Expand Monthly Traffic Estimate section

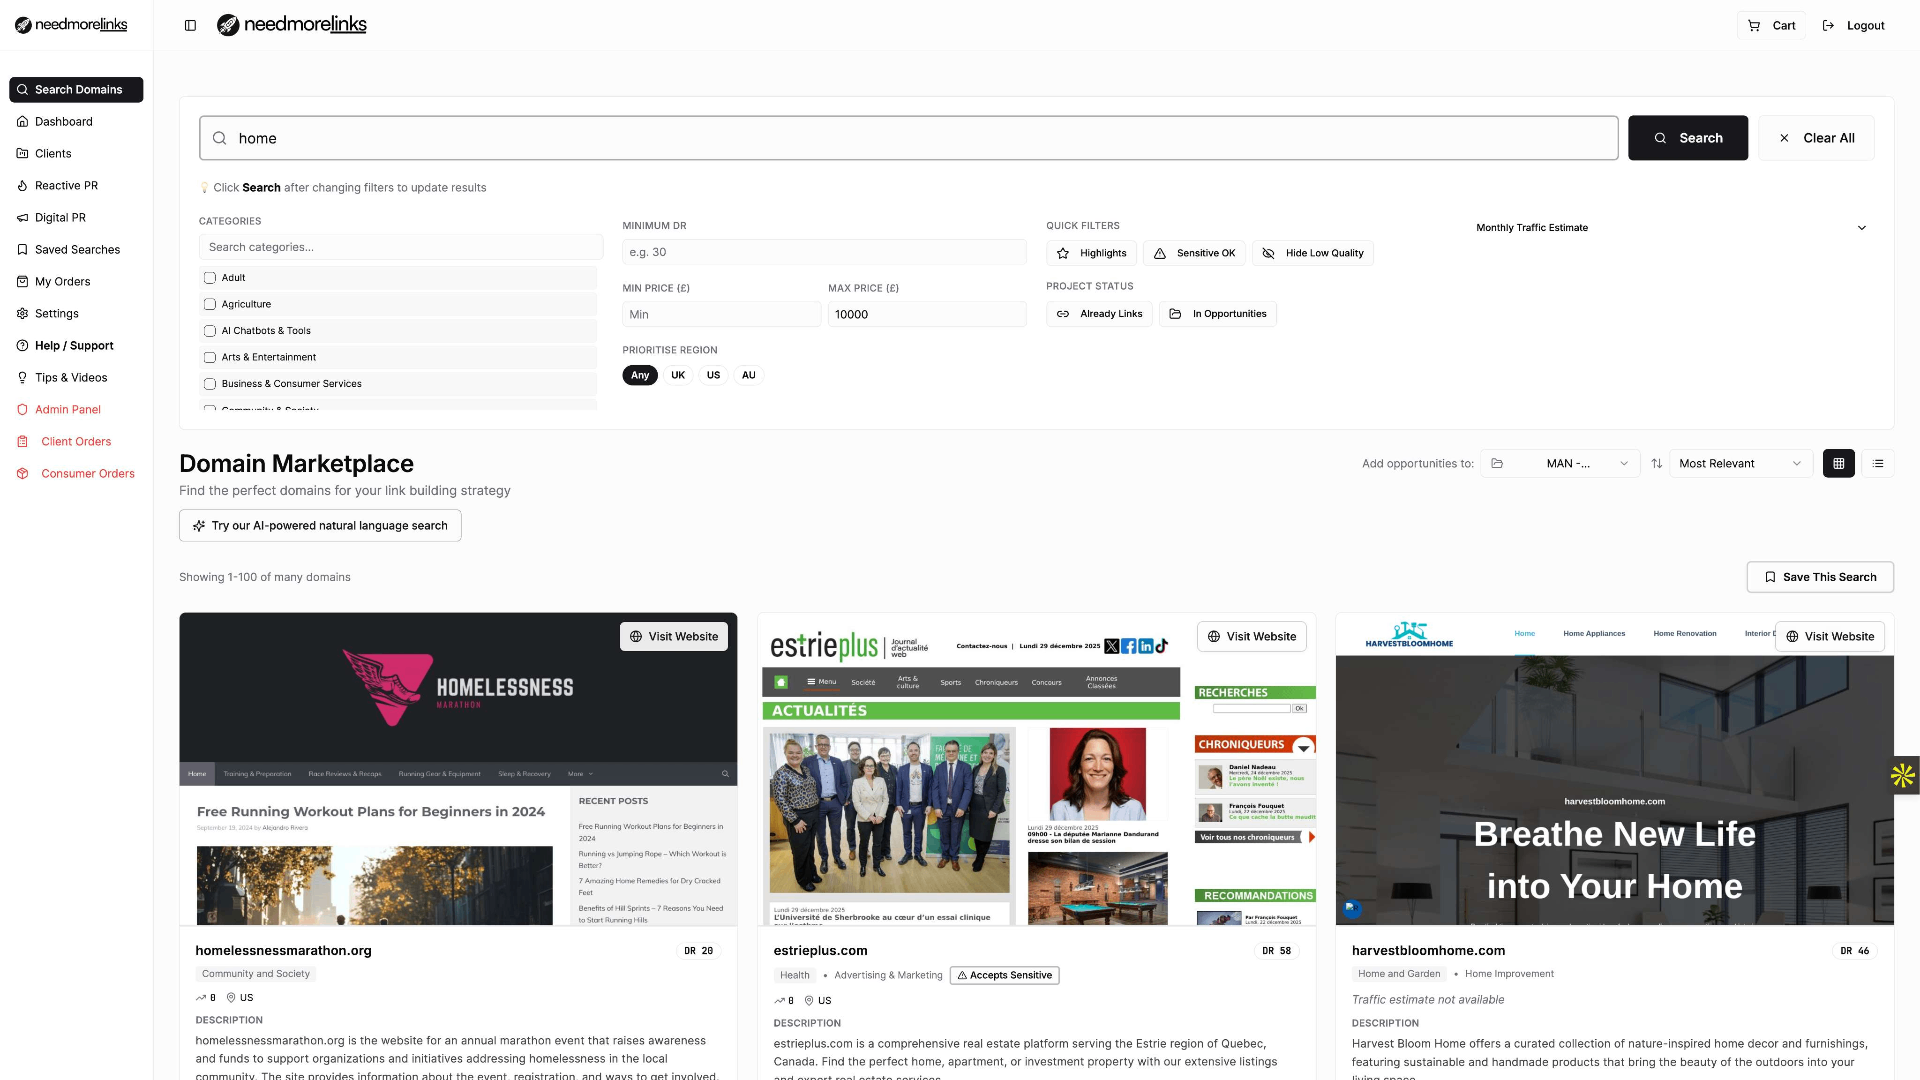pos(1671,228)
